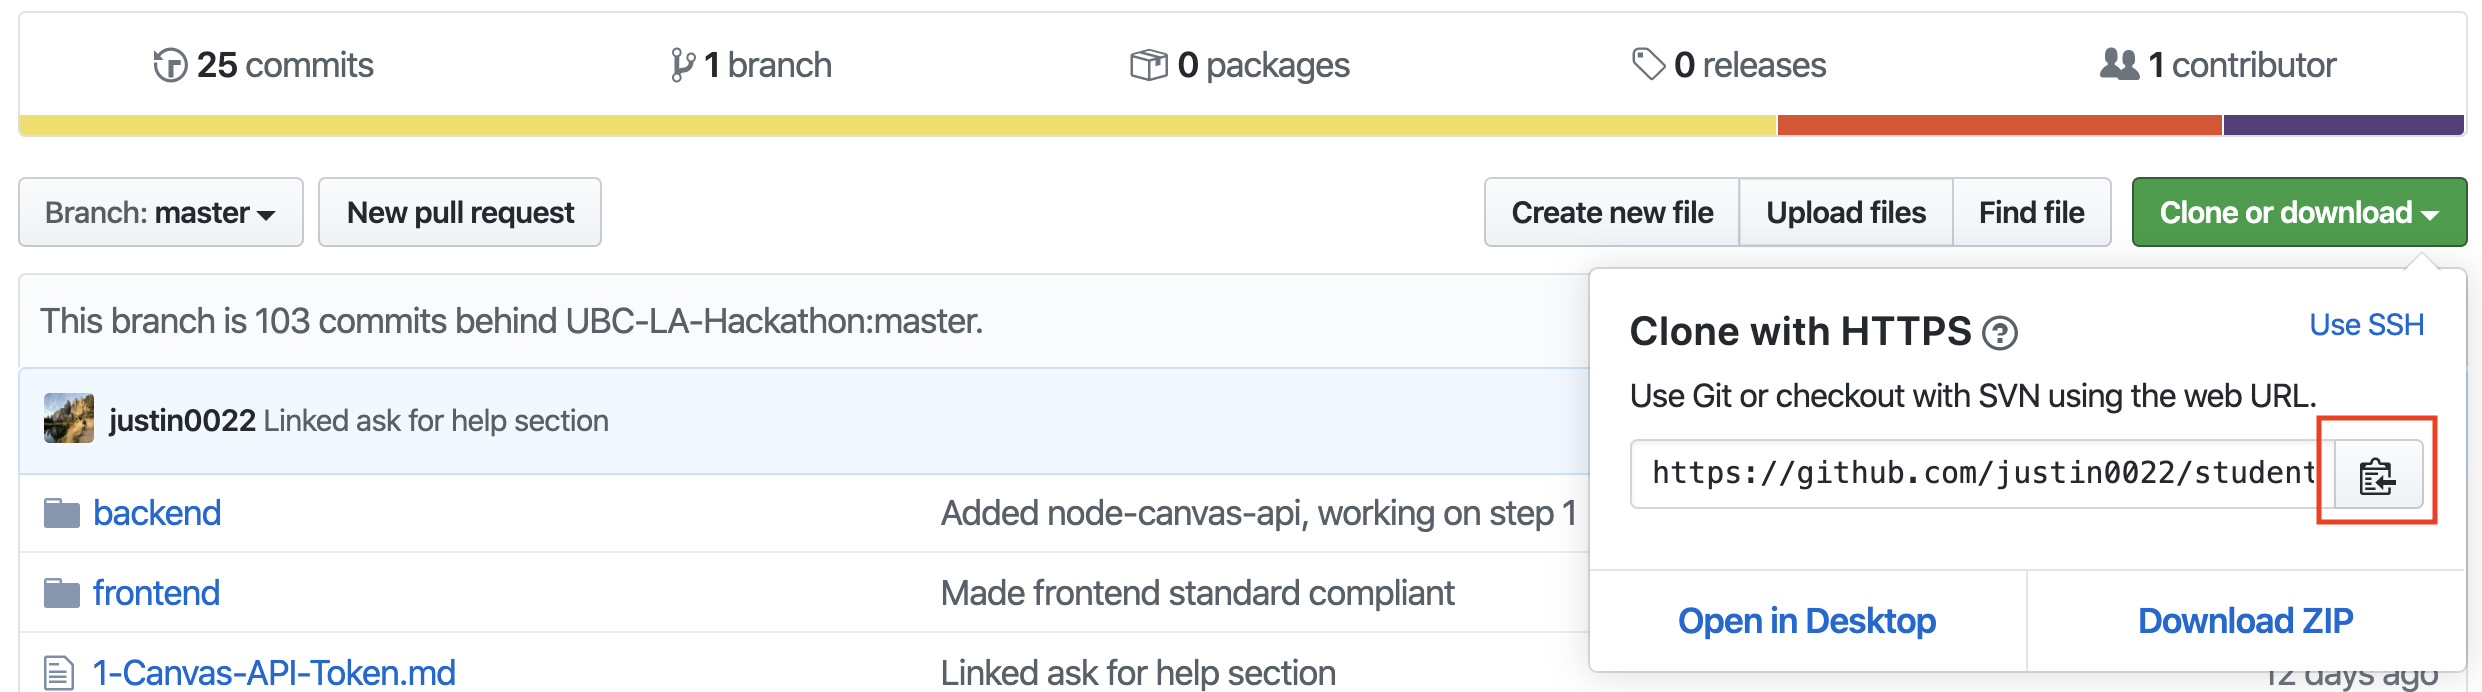The image size is (2482, 692).
Task: Click the commits history icon
Action: pyautogui.click(x=170, y=66)
